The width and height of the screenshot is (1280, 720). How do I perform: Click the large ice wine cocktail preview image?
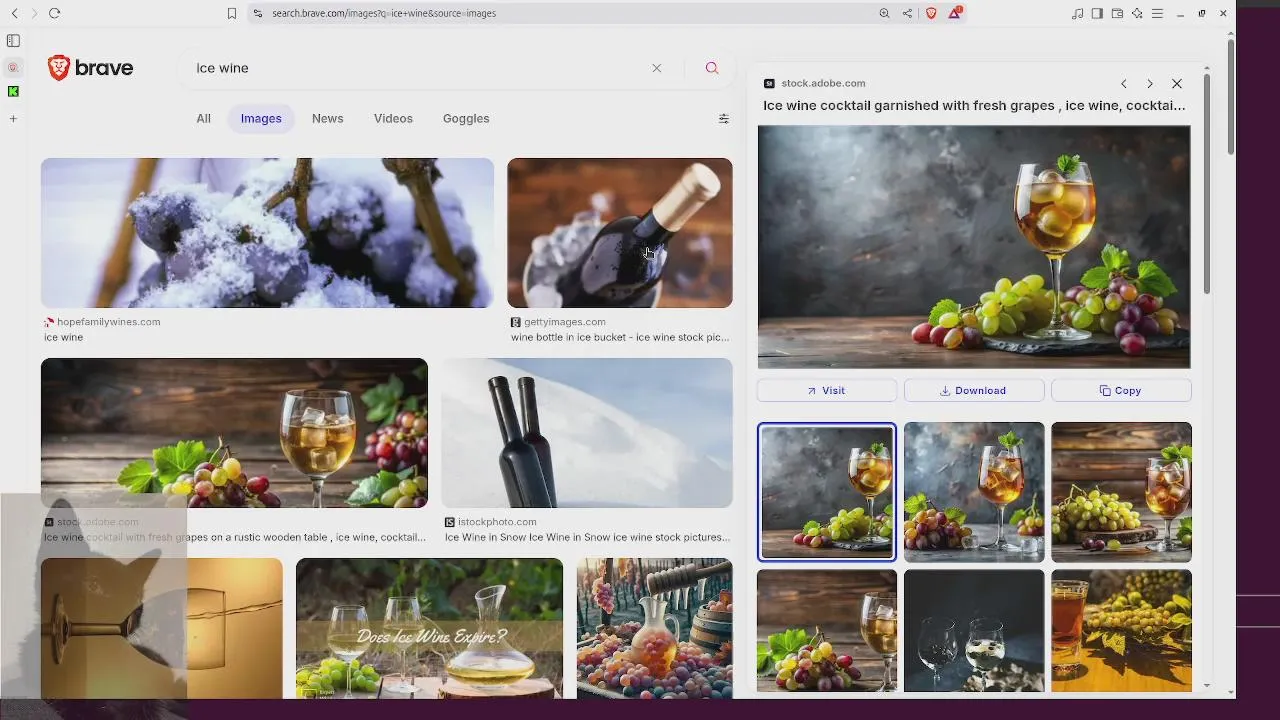click(x=974, y=247)
